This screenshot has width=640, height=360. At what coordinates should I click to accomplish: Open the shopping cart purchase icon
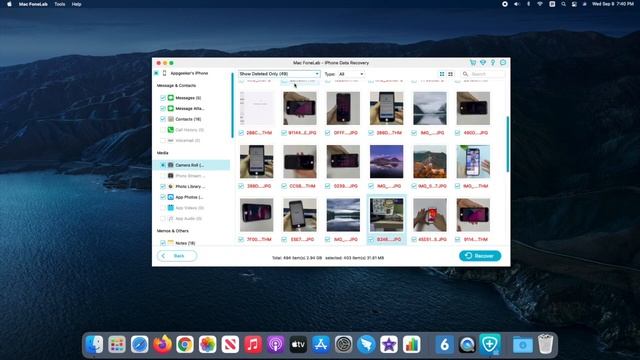click(473, 62)
